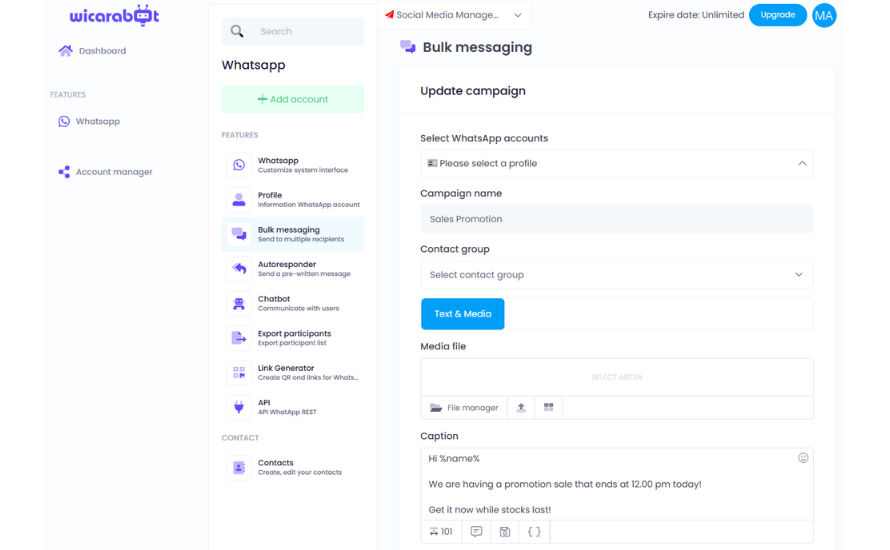Viewport: 890px width, 550px height.
Task: Click the 101 character count icon
Action: point(441,532)
